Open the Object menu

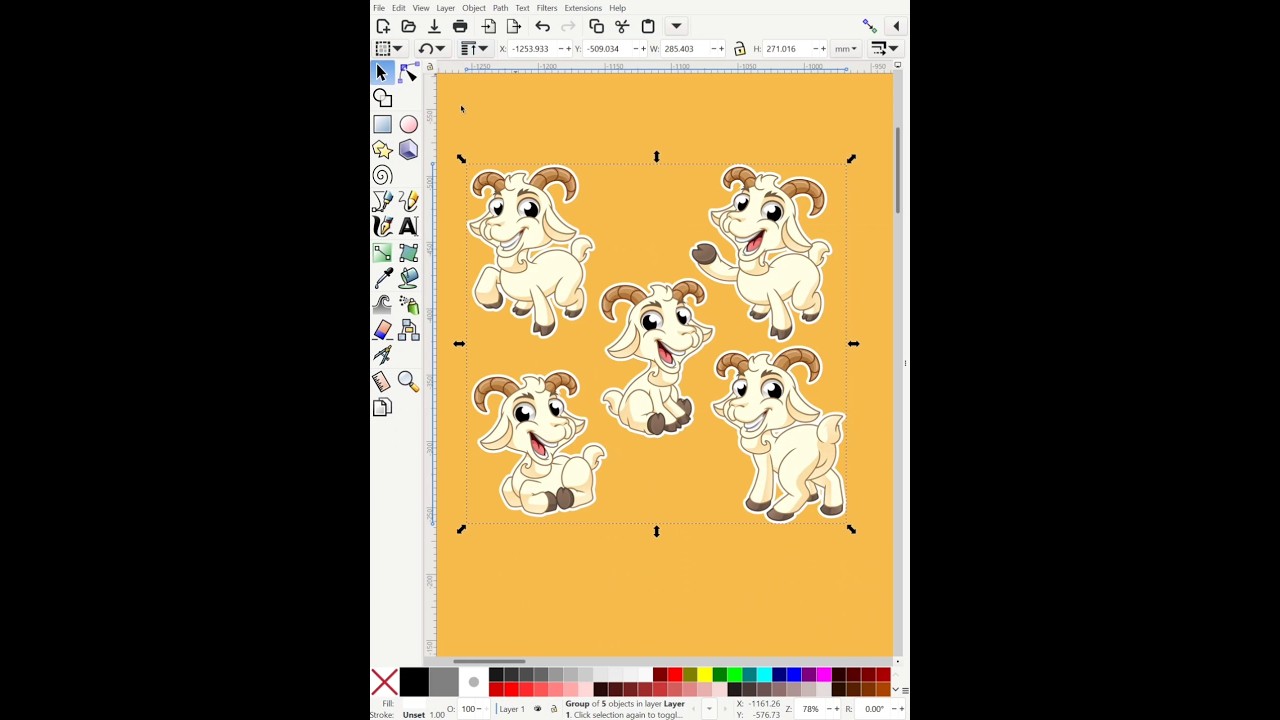pos(474,8)
